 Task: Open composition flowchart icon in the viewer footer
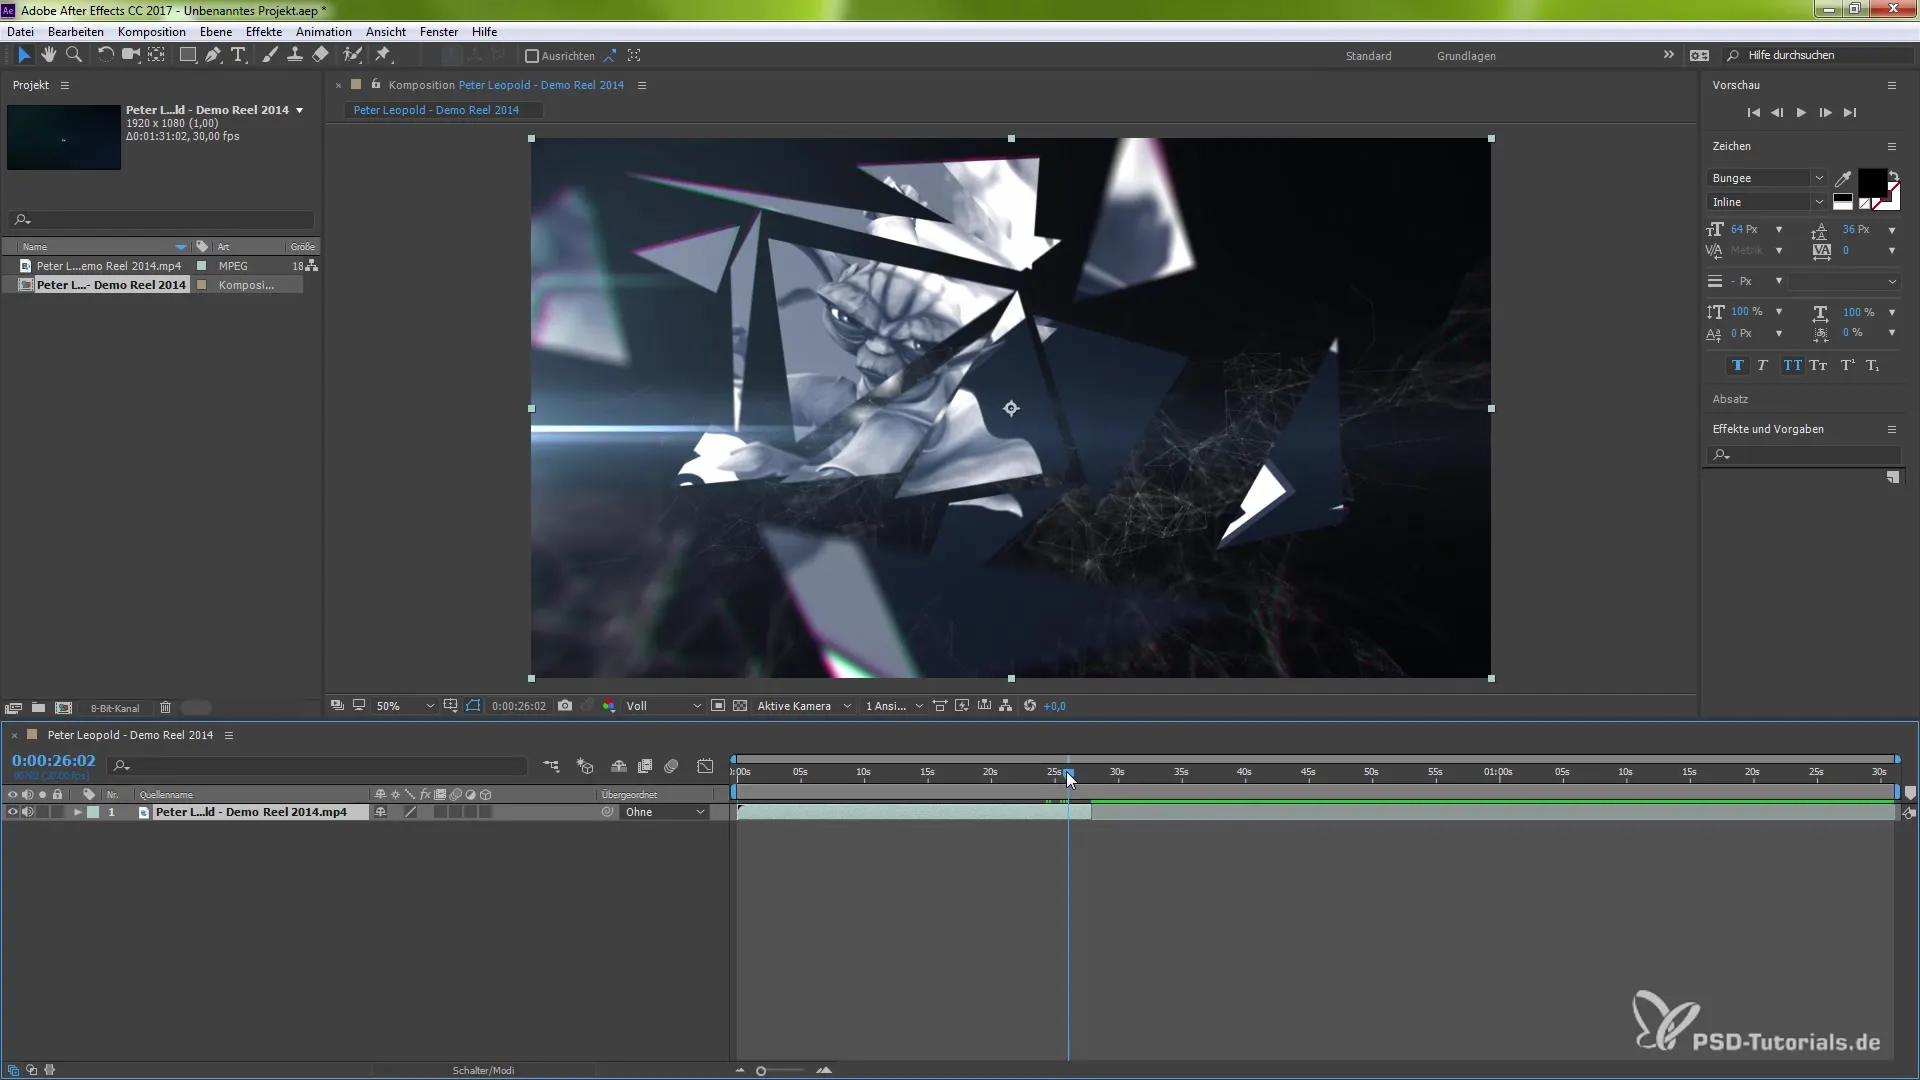(x=1006, y=706)
